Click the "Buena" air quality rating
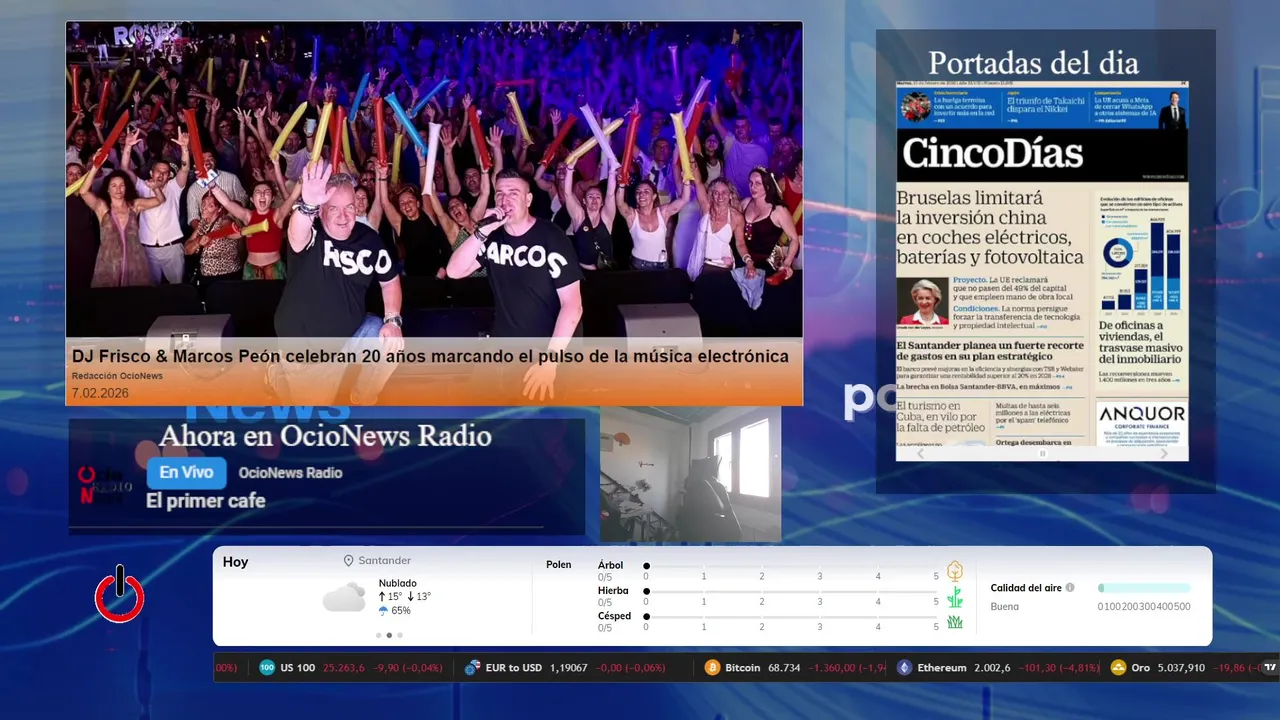Image resolution: width=1280 pixels, height=720 pixels. (x=1005, y=606)
